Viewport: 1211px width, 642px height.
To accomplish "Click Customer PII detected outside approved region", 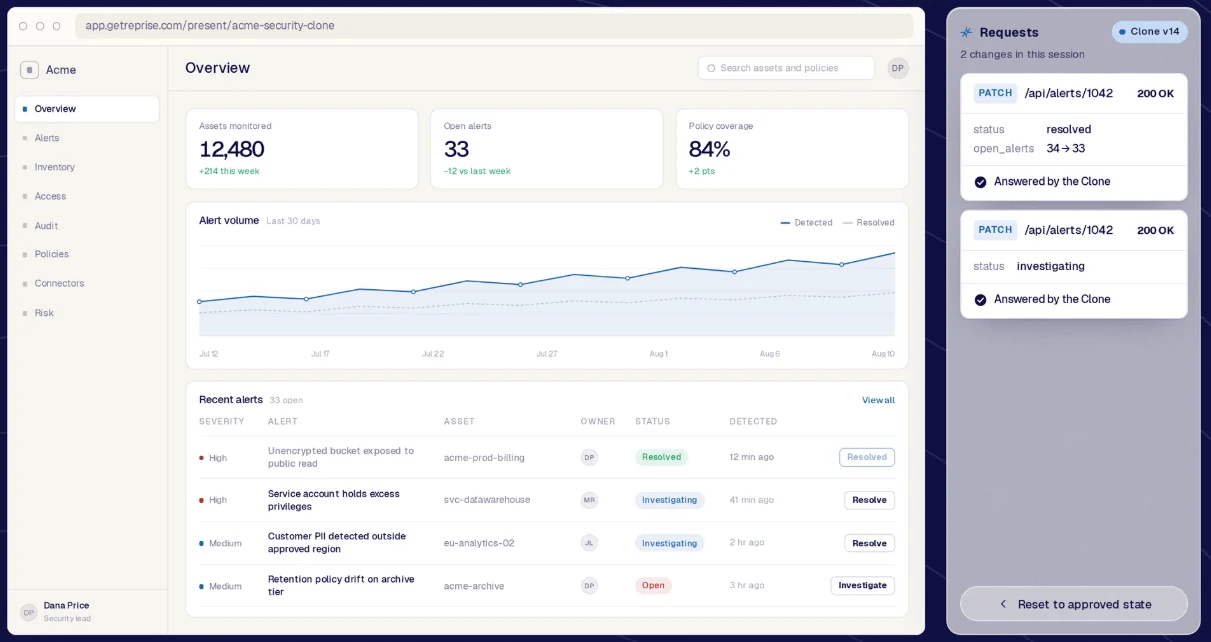I will click(337, 543).
